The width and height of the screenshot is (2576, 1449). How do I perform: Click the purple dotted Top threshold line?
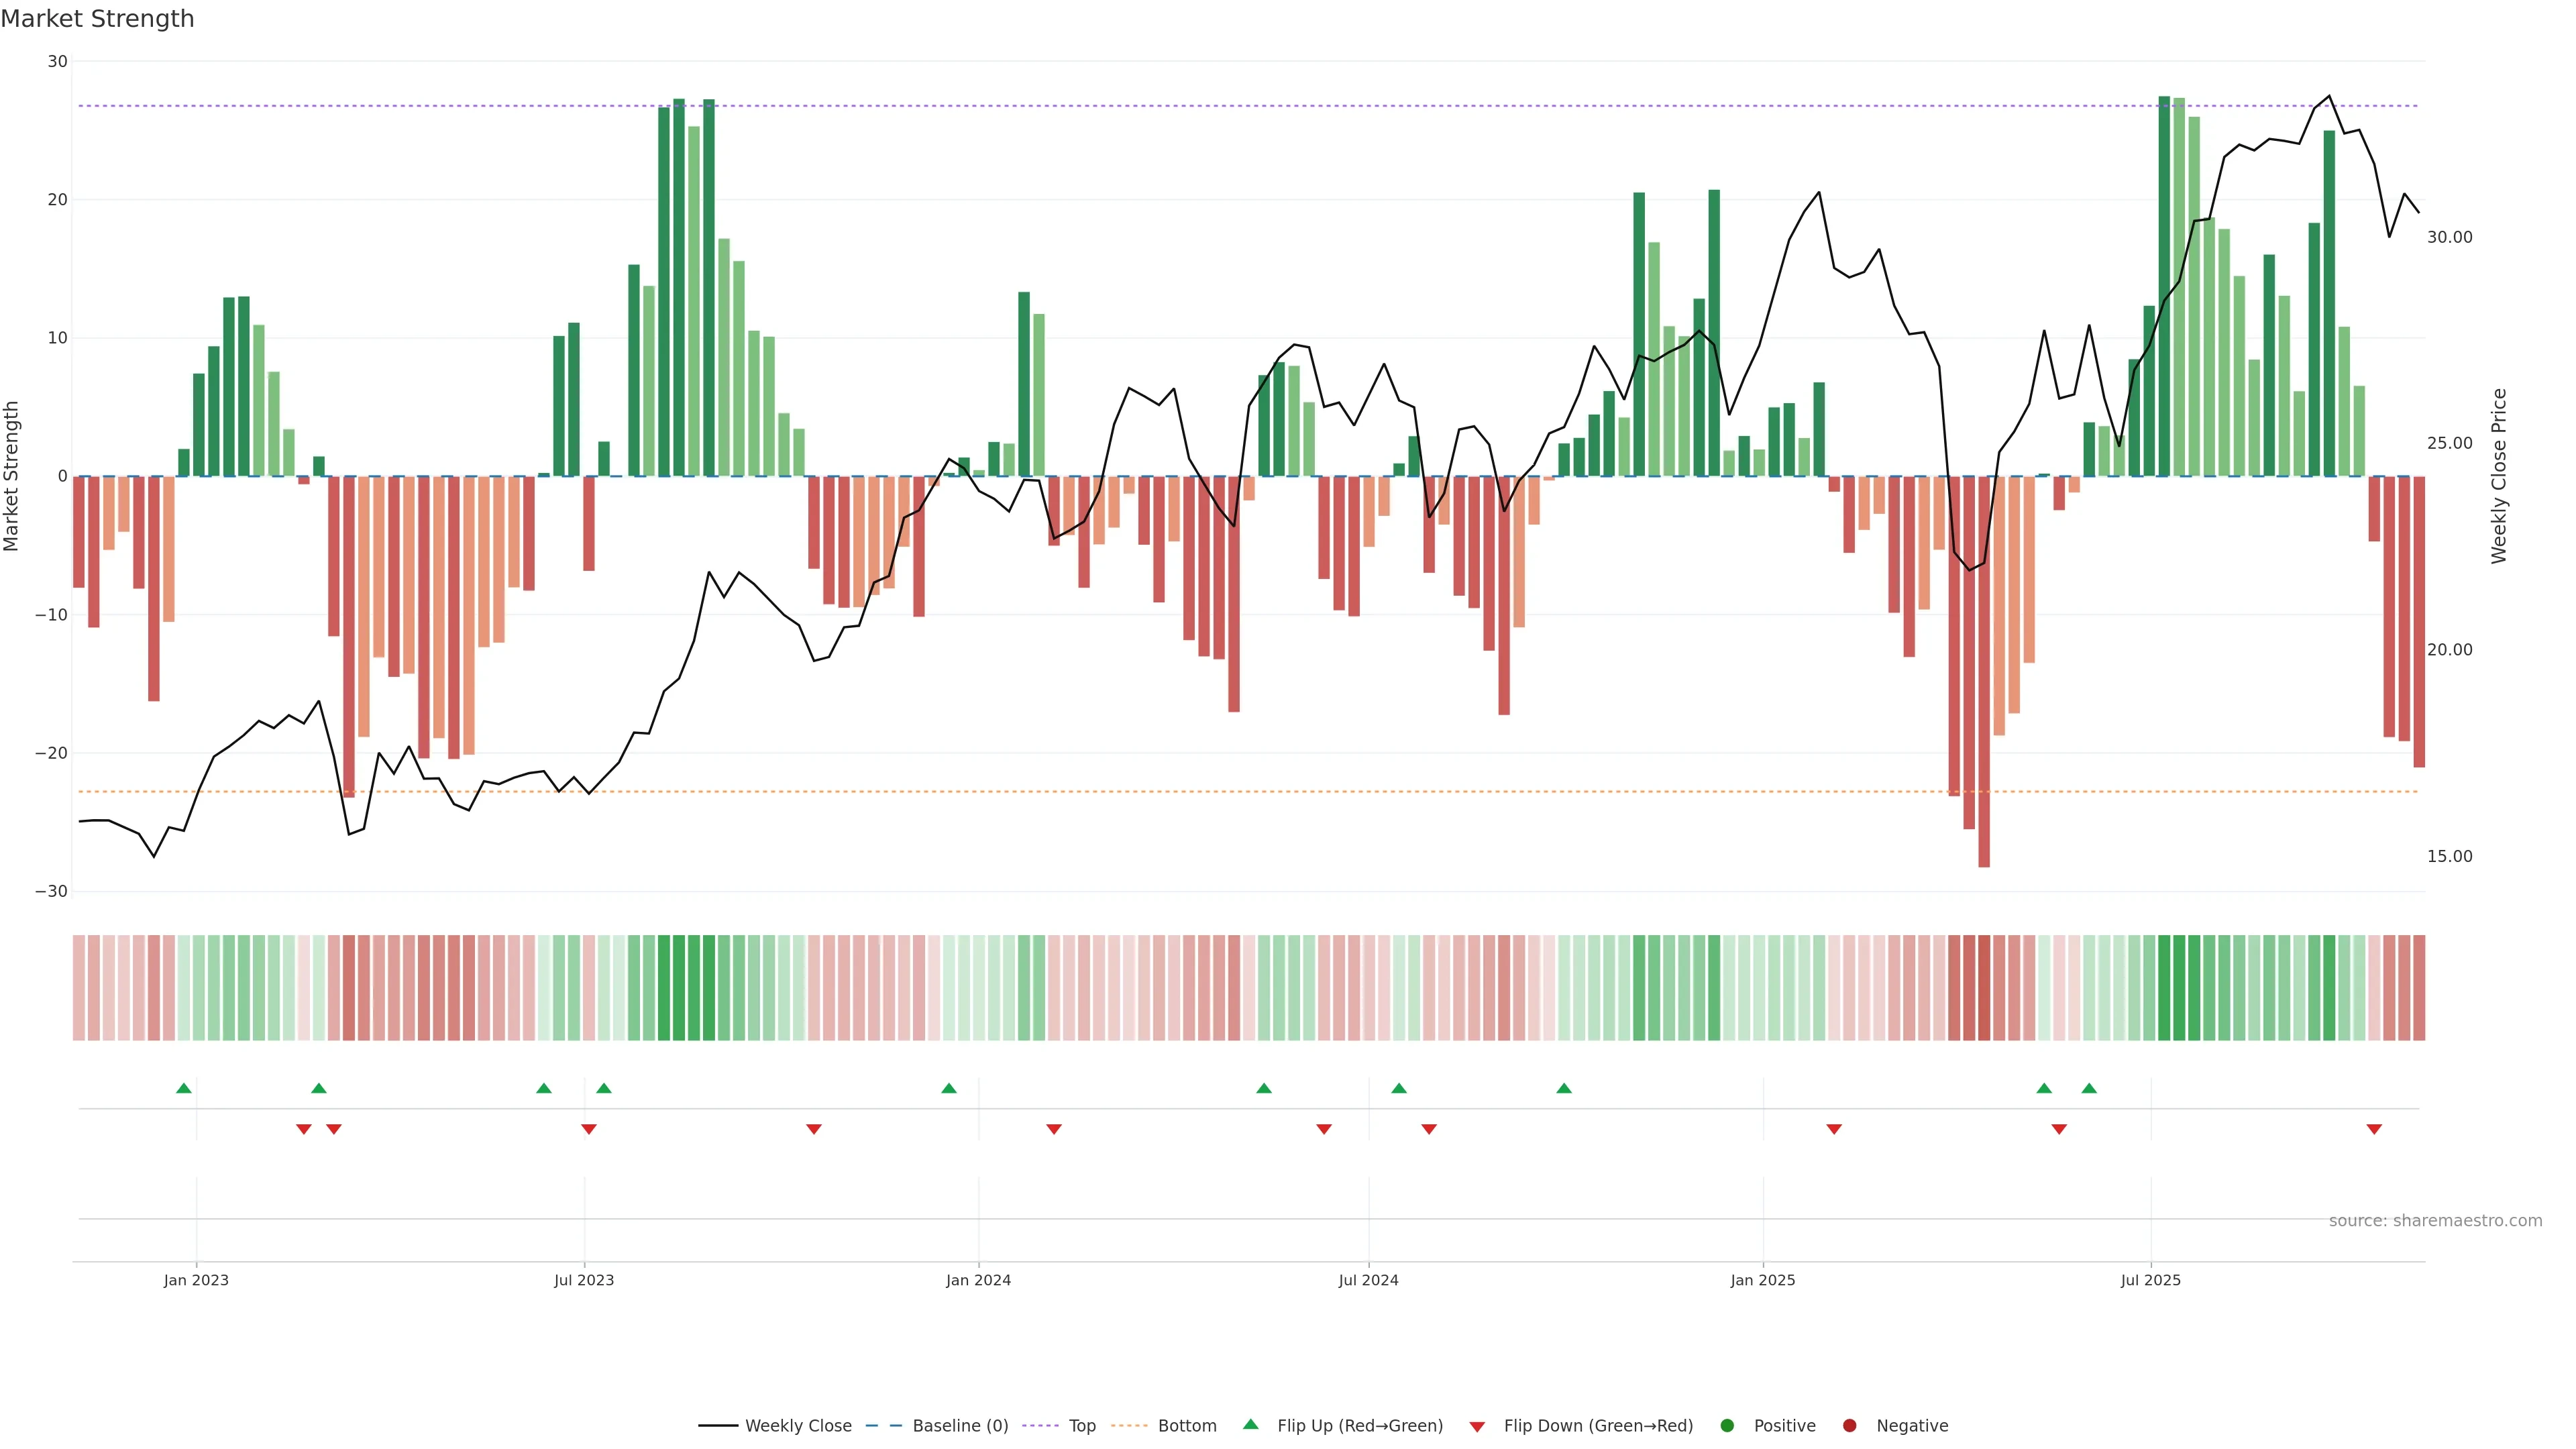[1200, 106]
